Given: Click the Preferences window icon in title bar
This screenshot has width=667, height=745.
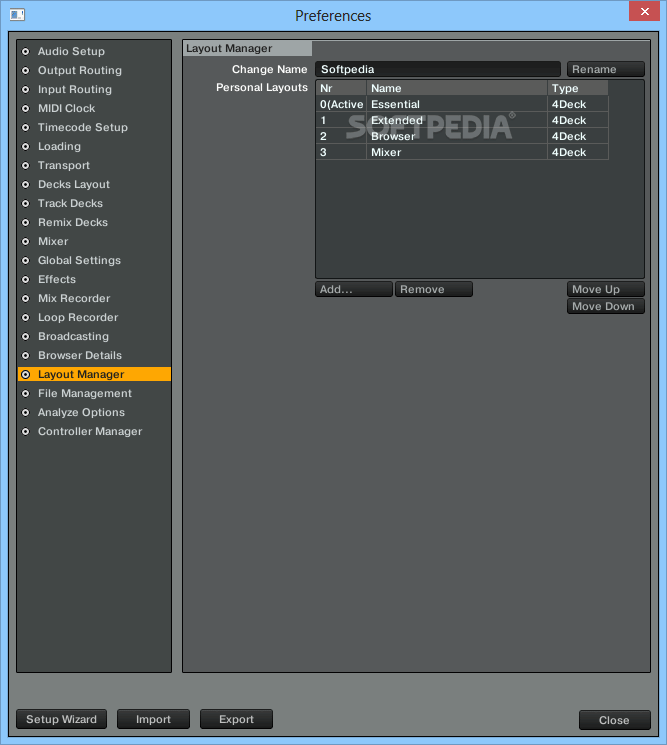Looking at the screenshot, I should point(17,15).
